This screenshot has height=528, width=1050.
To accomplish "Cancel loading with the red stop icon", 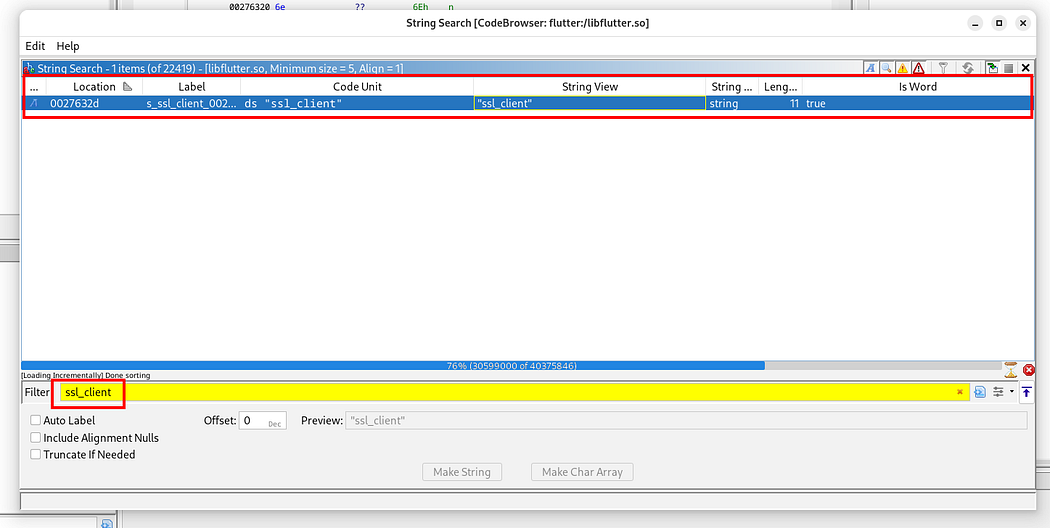I will pyautogui.click(x=1029, y=370).
